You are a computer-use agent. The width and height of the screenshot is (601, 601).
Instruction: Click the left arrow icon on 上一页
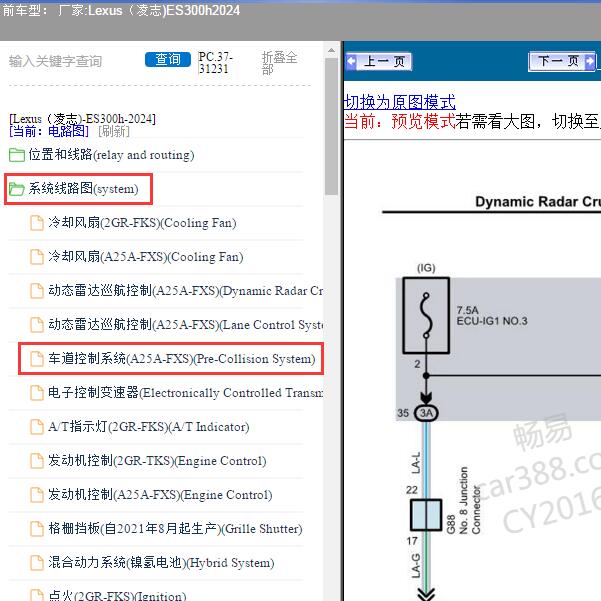[351, 61]
